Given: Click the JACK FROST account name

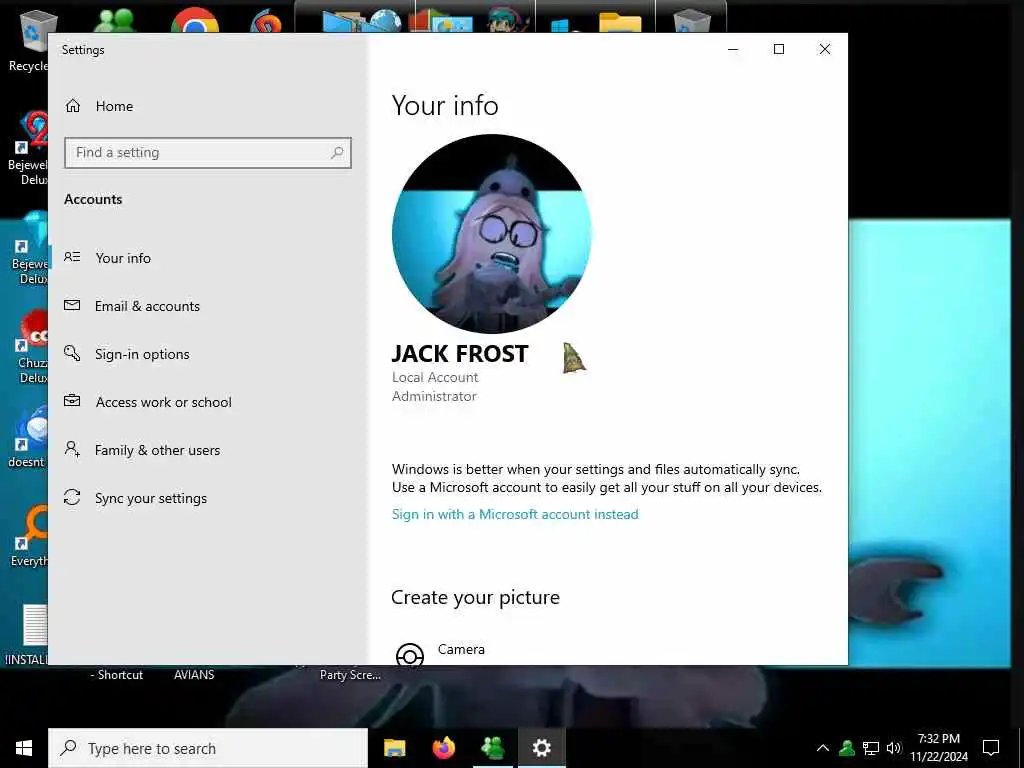Looking at the screenshot, I should pos(460,353).
